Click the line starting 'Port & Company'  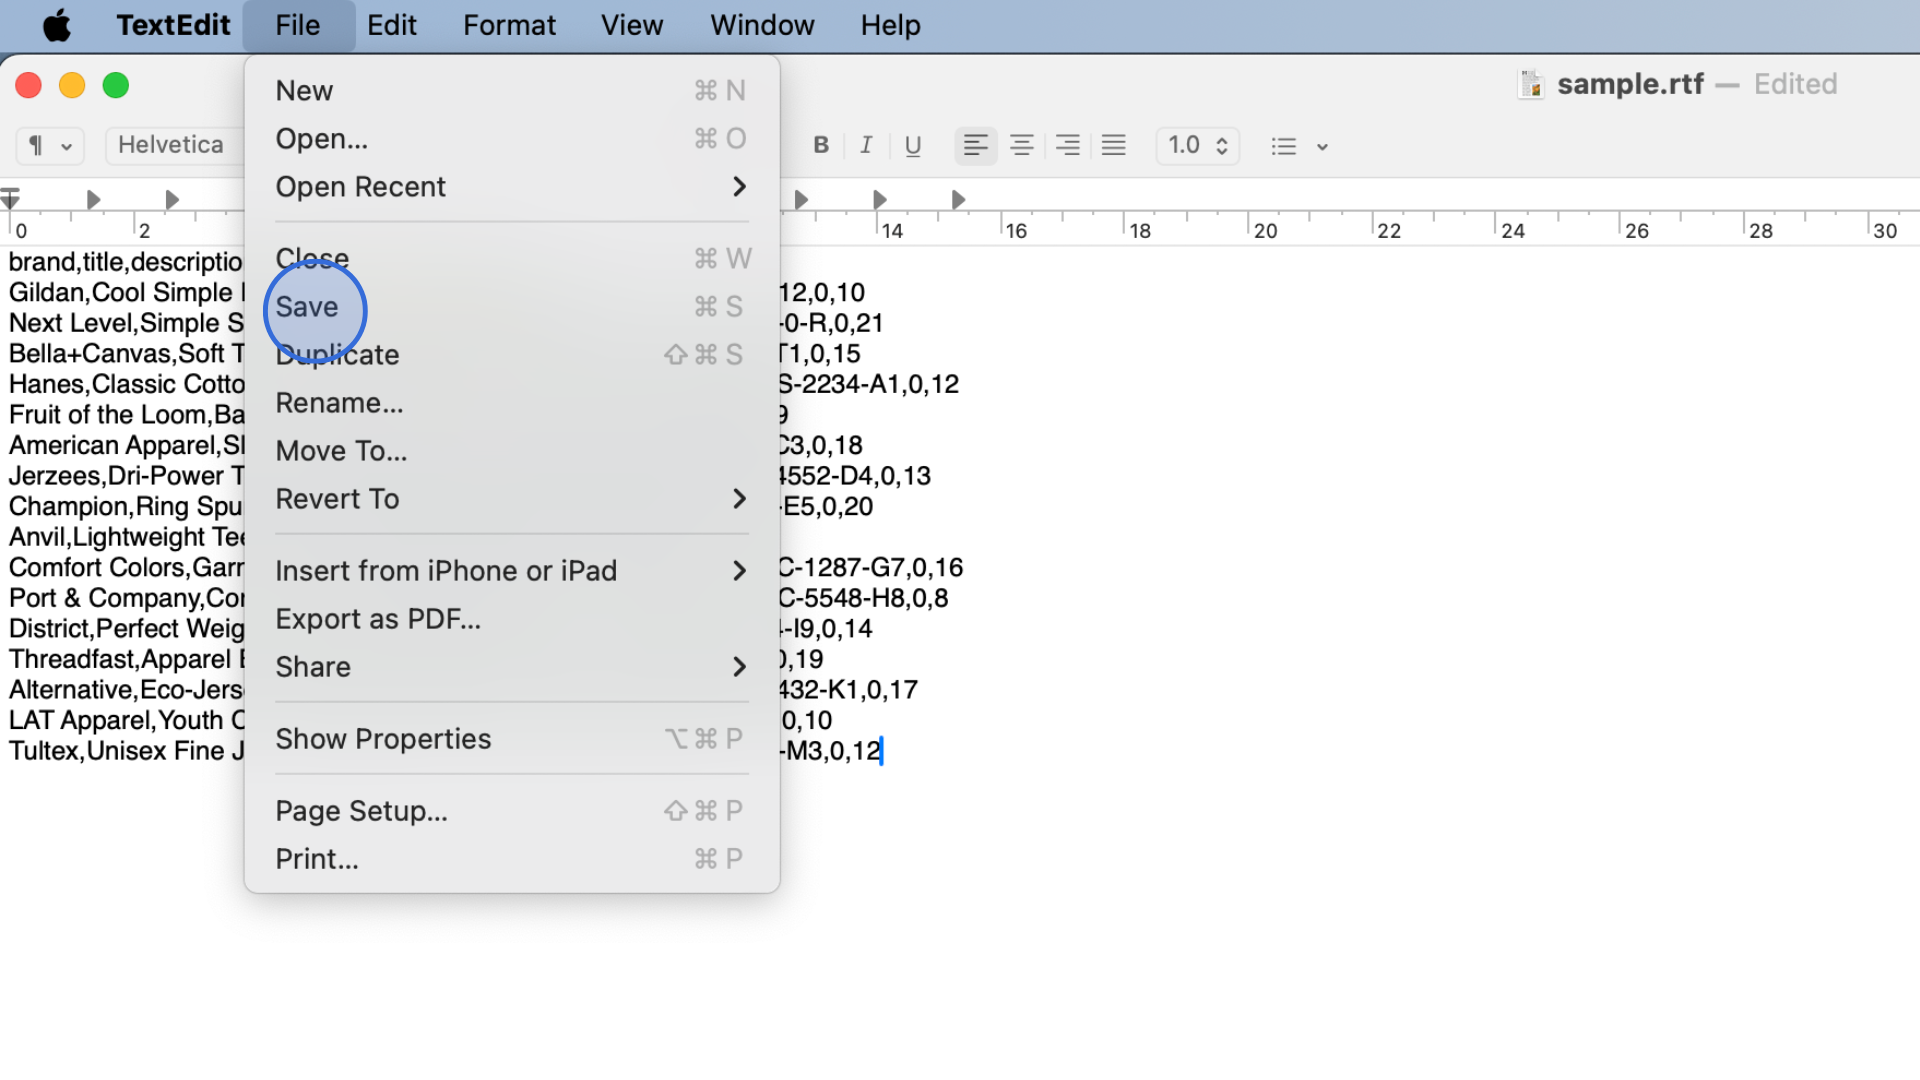click(126, 598)
